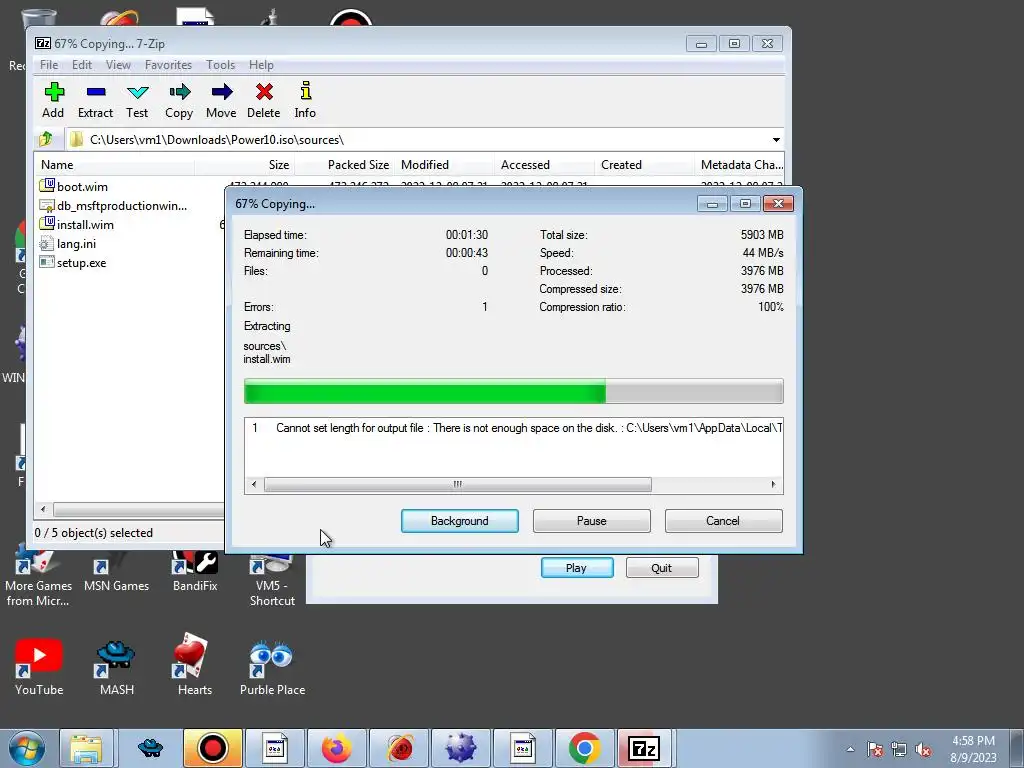Open the YouTube desktop shortcut
This screenshot has width=1024, height=768.
39,665
